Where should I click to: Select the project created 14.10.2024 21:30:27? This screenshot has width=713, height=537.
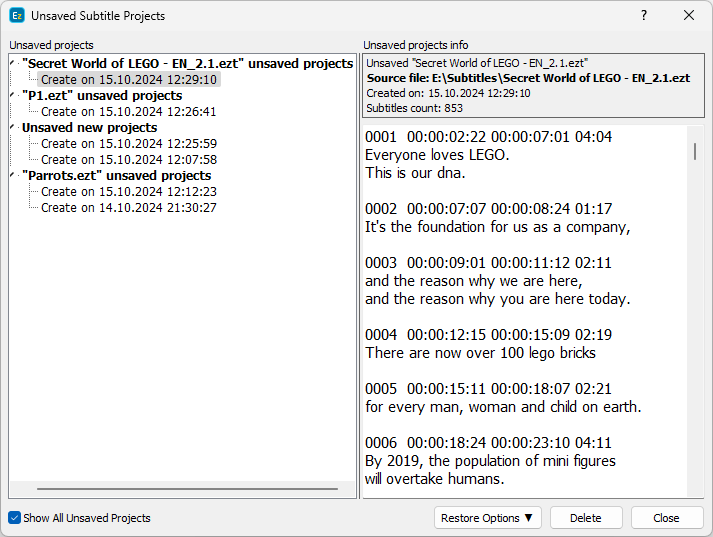click(x=128, y=208)
